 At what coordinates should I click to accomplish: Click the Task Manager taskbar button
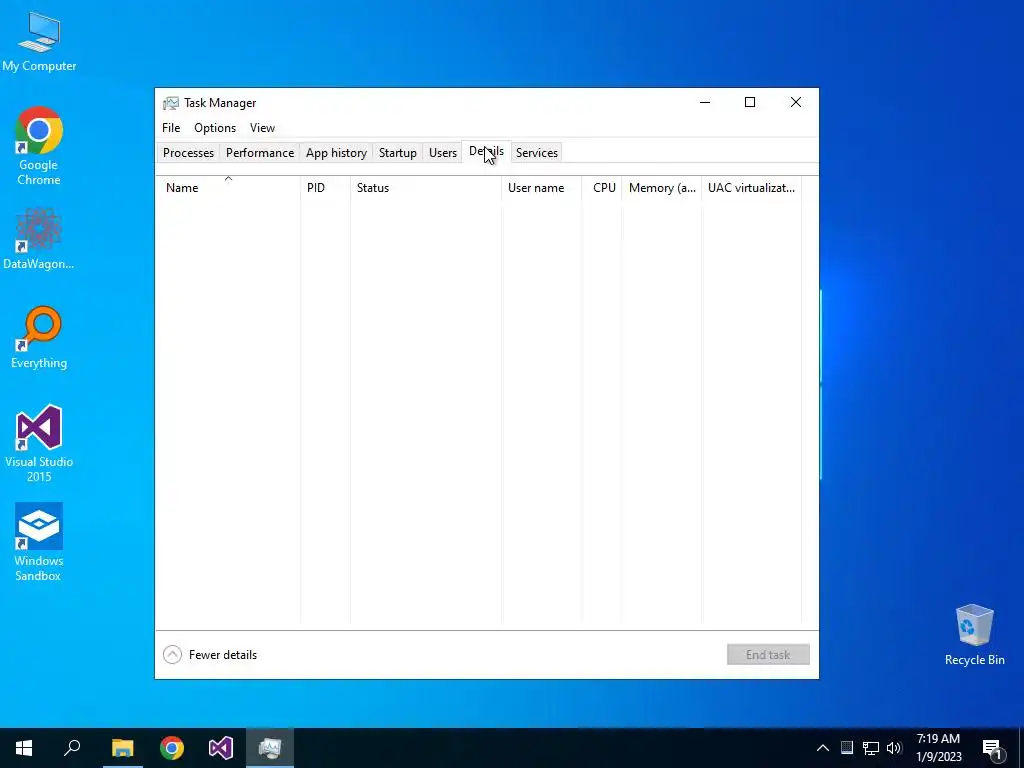tap(270, 748)
